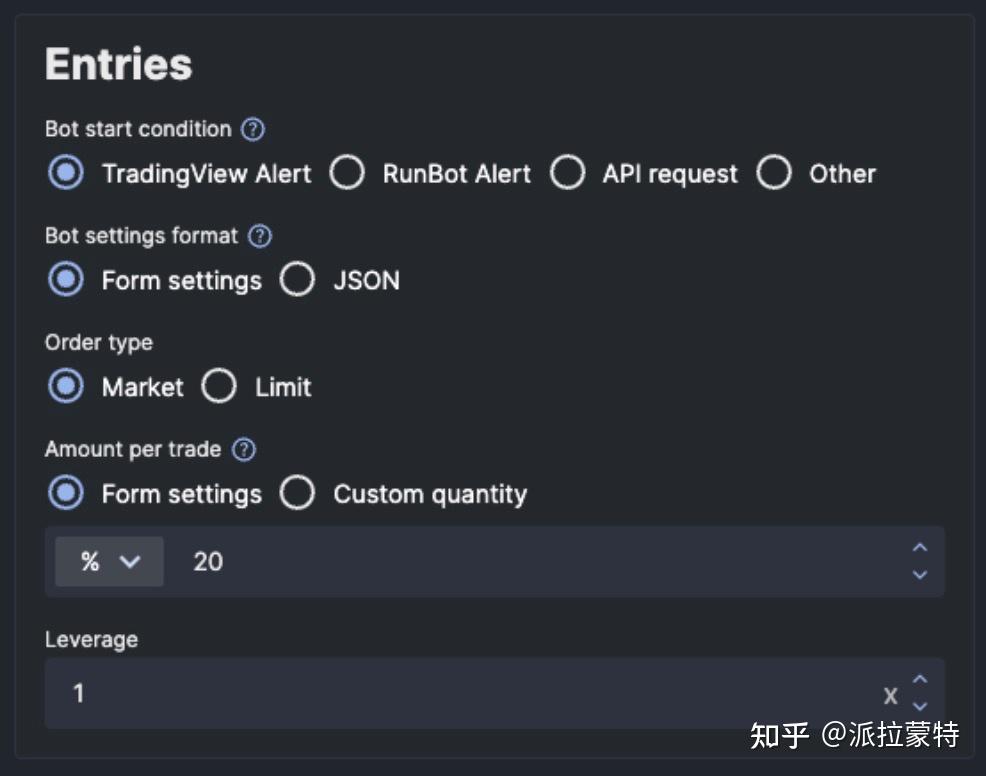Click the chevron on the percent unit selector
Screen dimensions: 986x776
[x=131, y=561]
